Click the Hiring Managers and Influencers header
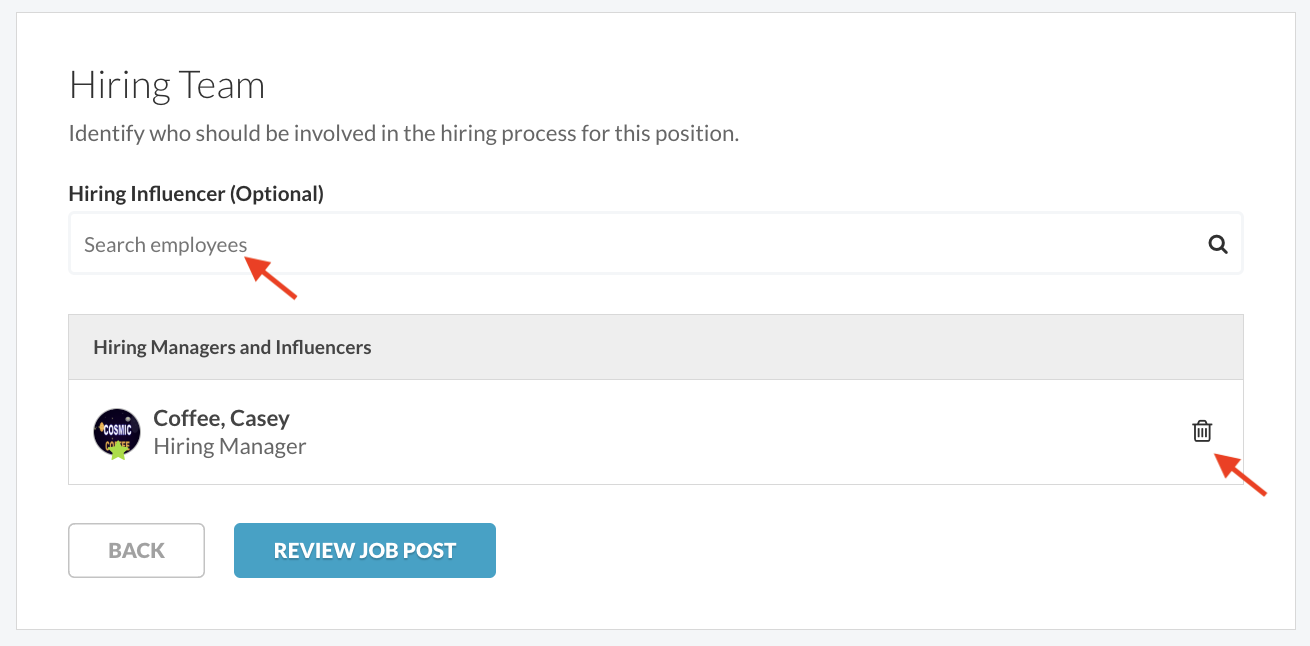Image resolution: width=1310 pixels, height=646 pixels. 232,347
